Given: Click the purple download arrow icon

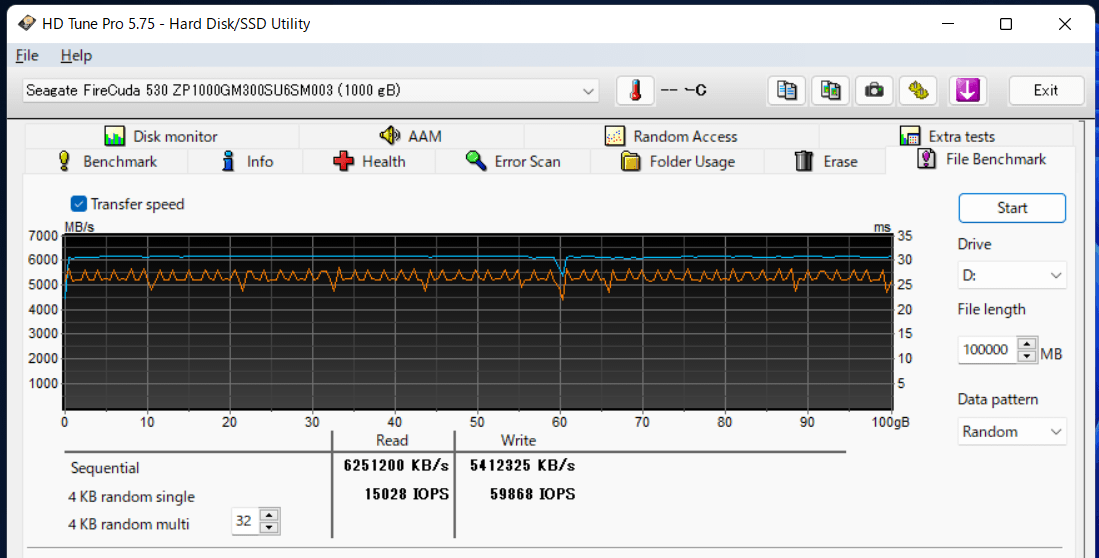Looking at the screenshot, I should pyautogui.click(x=968, y=90).
